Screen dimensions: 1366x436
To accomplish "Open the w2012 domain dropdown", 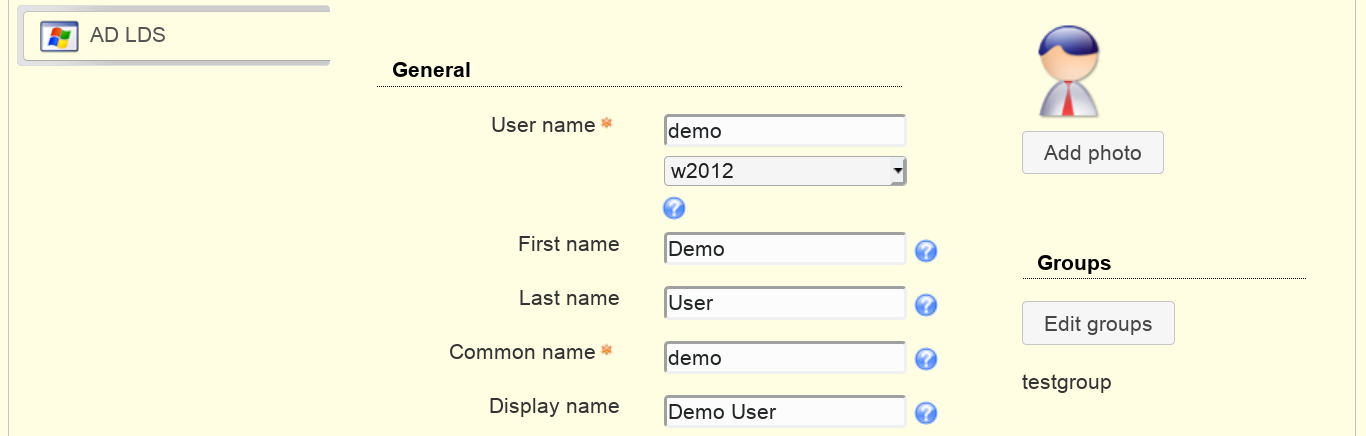I will point(785,171).
